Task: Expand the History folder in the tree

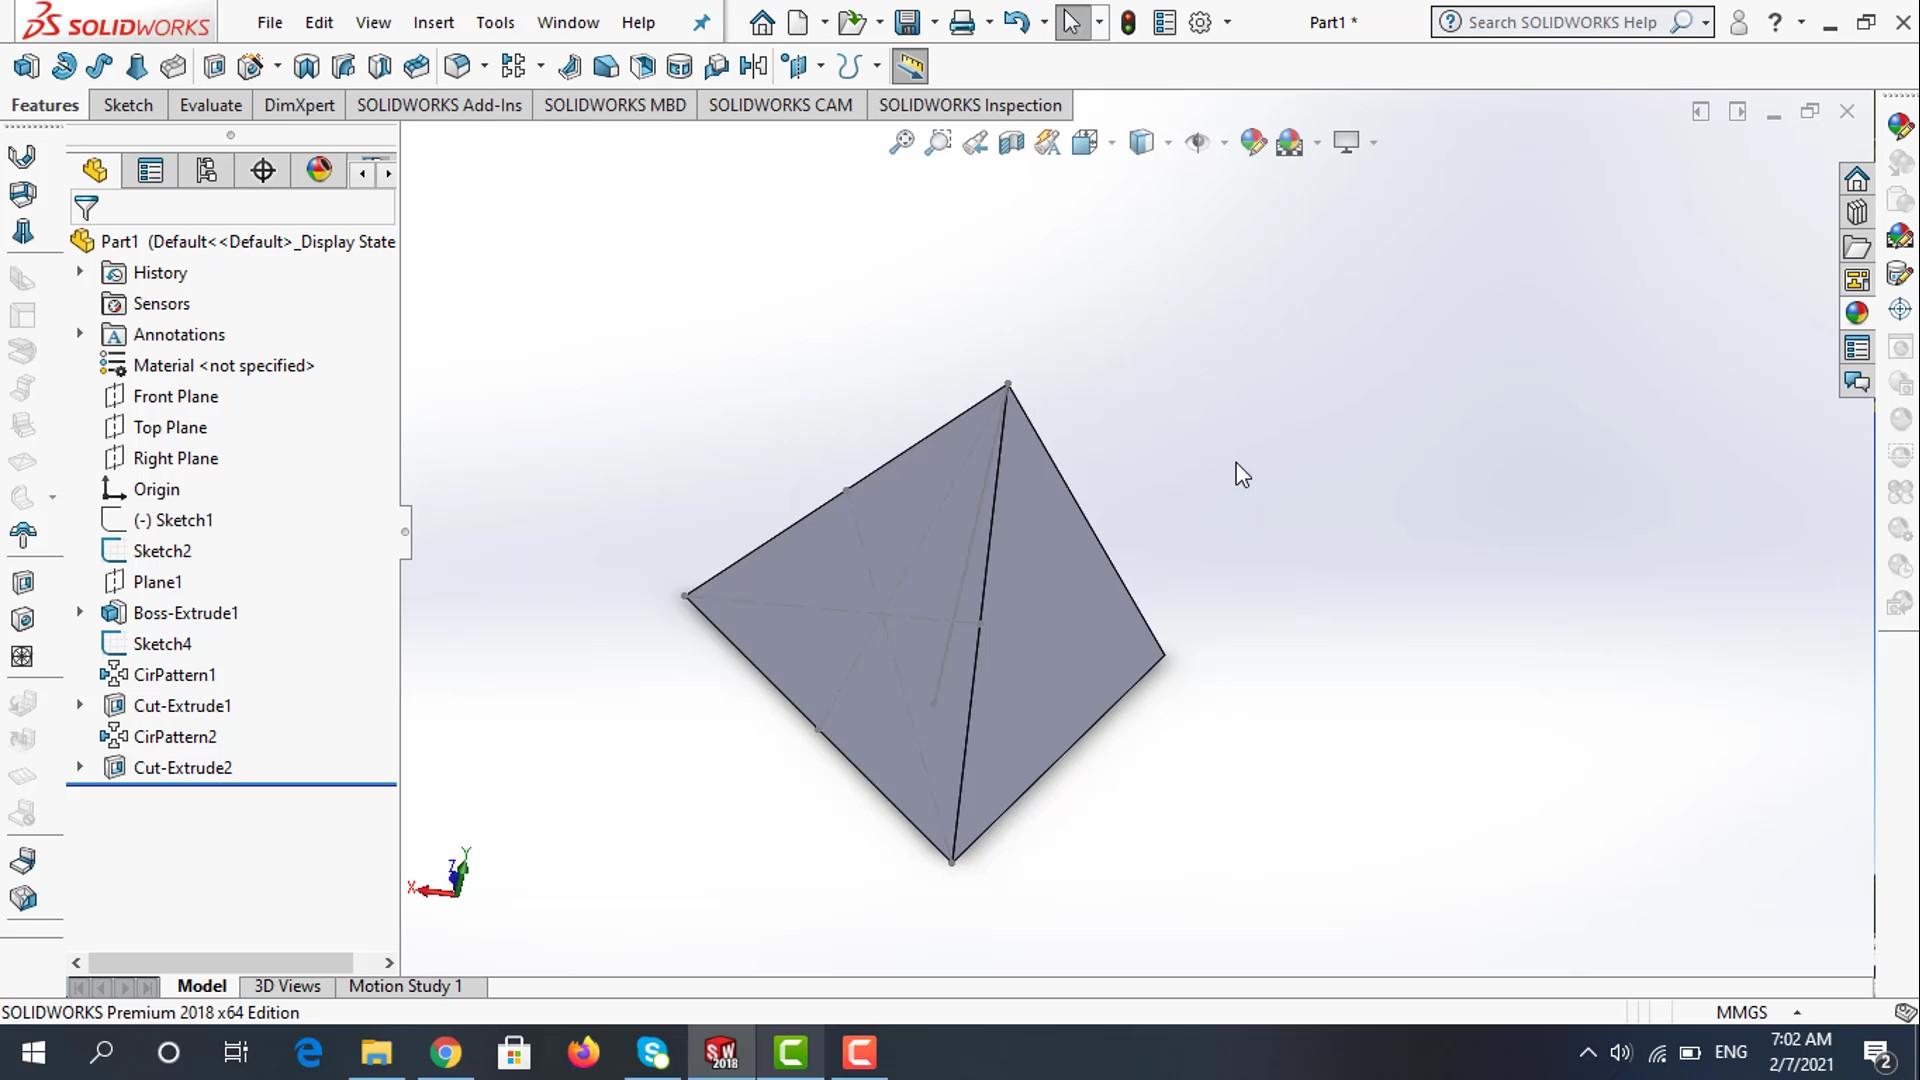Action: point(80,272)
